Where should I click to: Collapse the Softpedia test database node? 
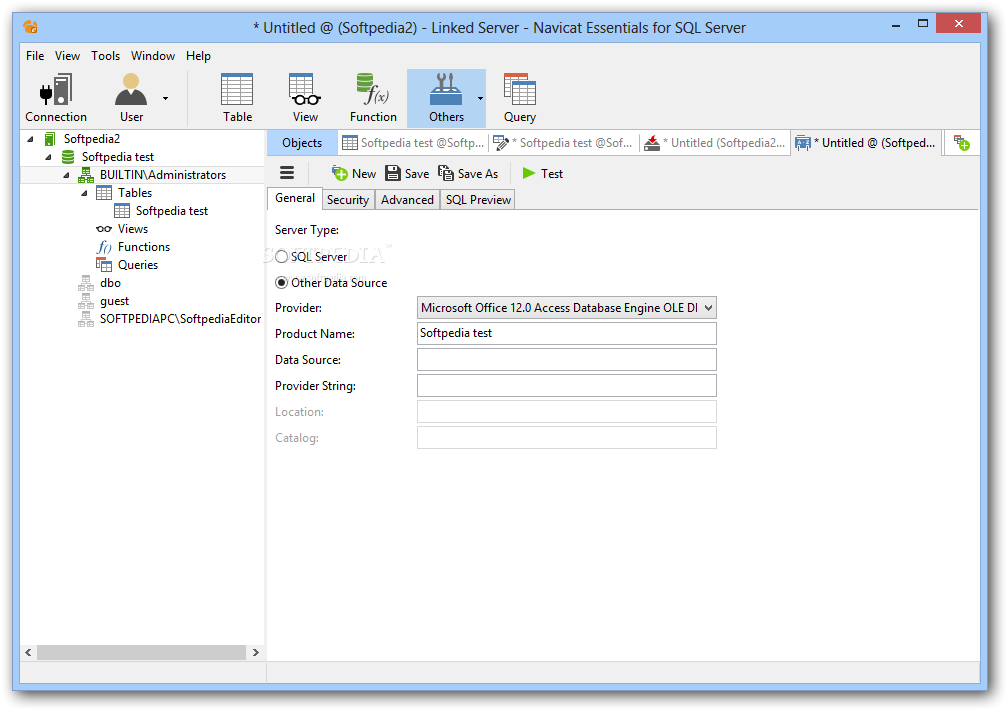coord(48,157)
